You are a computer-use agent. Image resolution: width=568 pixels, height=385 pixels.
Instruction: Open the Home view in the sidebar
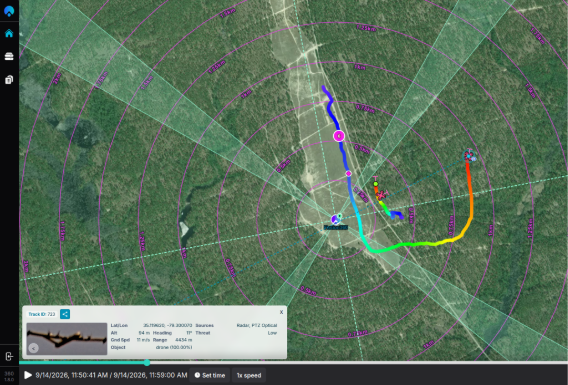pyautogui.click(x=9, y=33)
